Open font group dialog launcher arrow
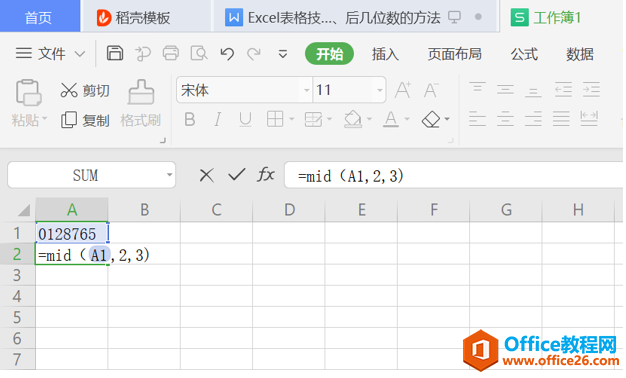 coord(451,141)
